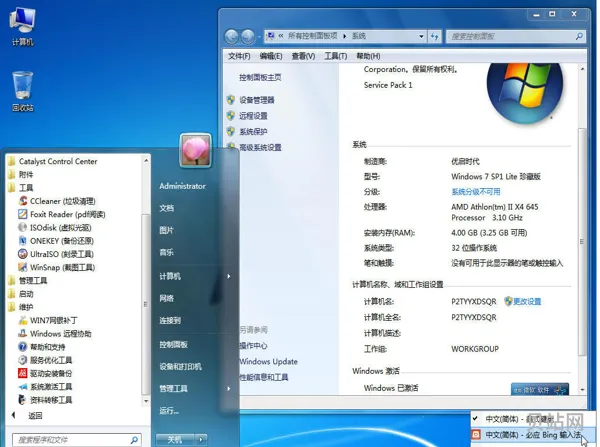The height and width of the screenshot is (447, 600).
Task: Open the 工具(T) menu
Action: coord(336,56)
